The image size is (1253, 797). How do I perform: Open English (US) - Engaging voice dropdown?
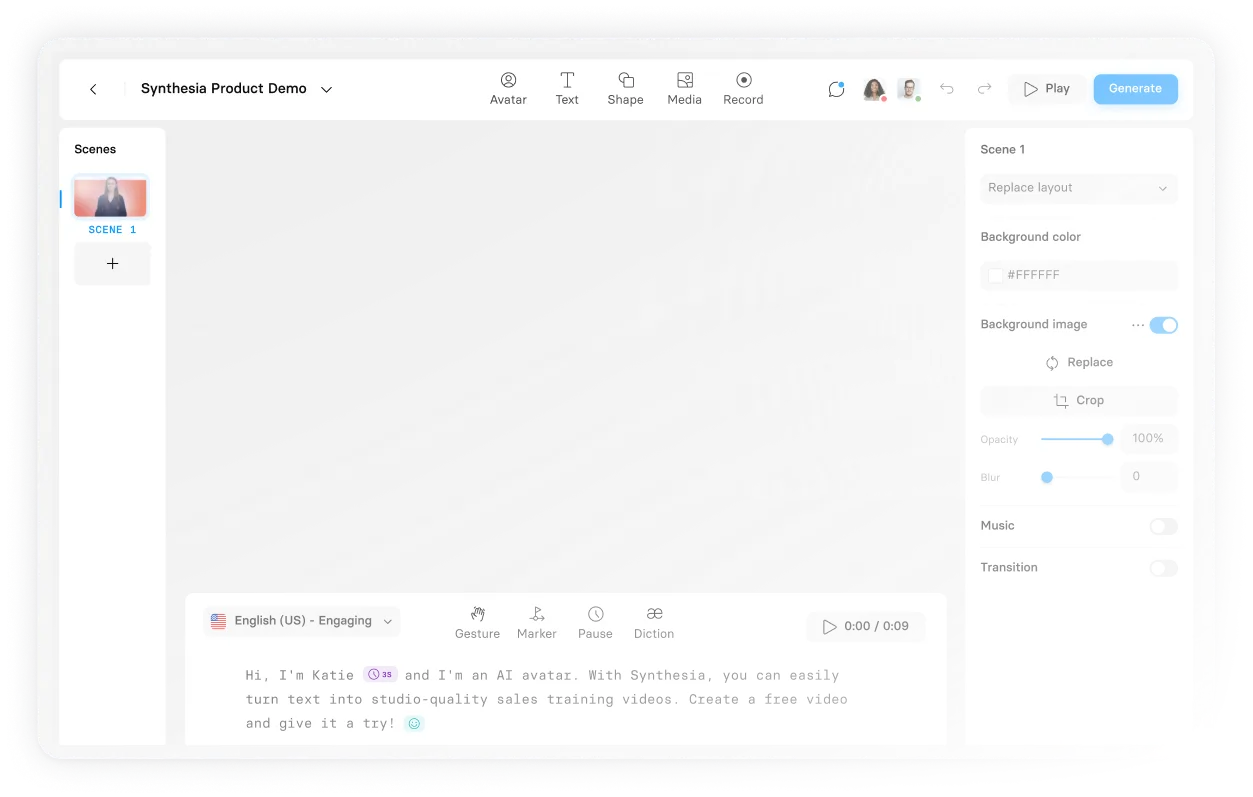(302, 621)
